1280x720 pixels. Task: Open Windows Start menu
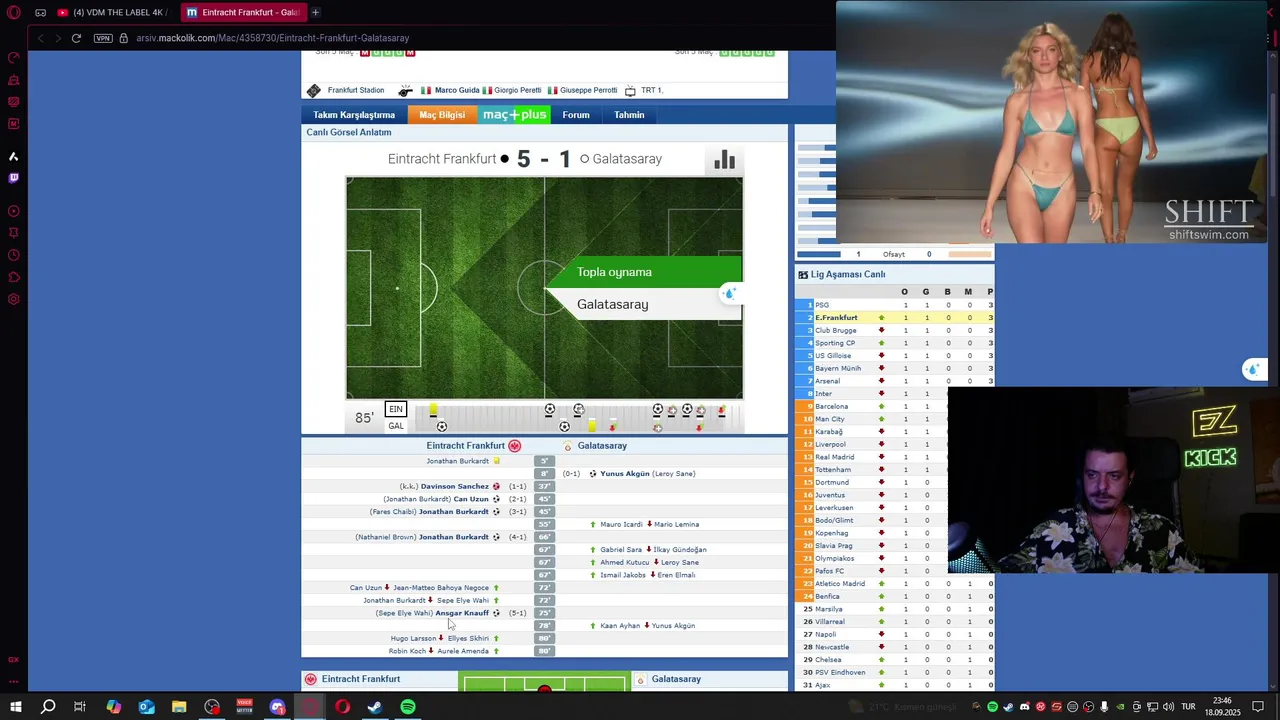coord(15,707)
